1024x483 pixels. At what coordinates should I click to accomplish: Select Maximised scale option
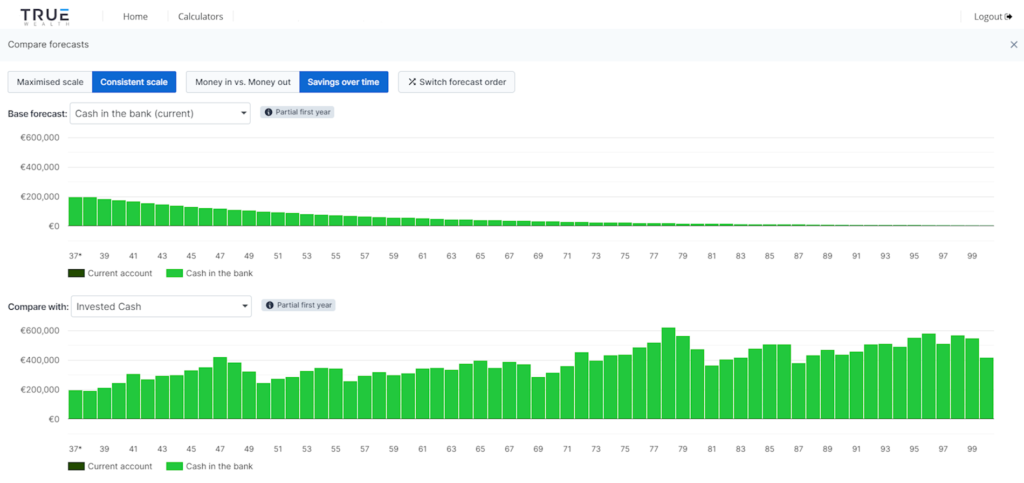(50, 82)
